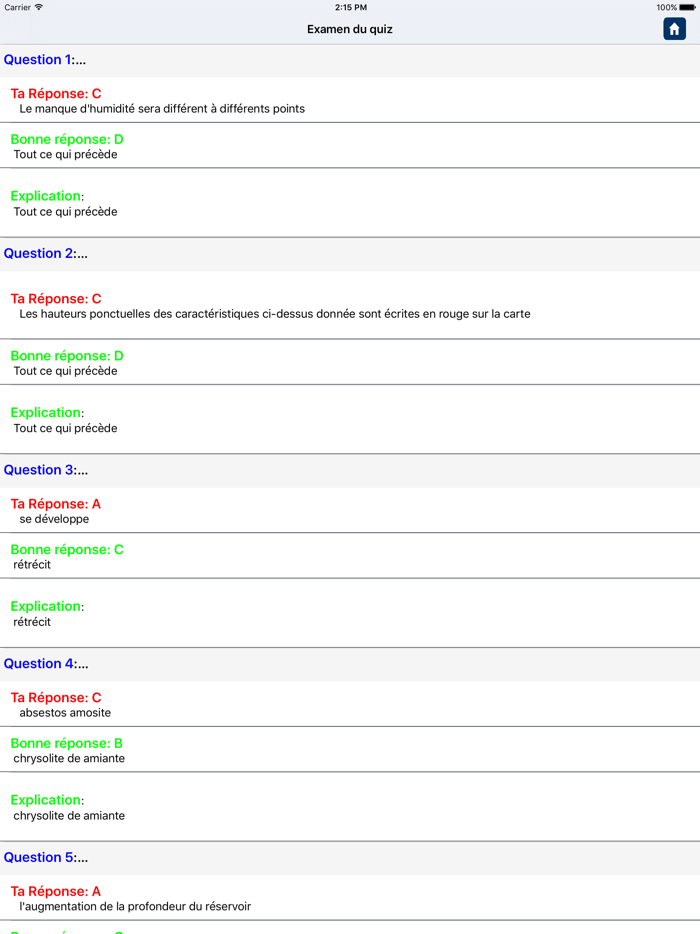700x934 pixels.
Task: Select 'Explication' label under Question 4
Action: coord(47,800)
